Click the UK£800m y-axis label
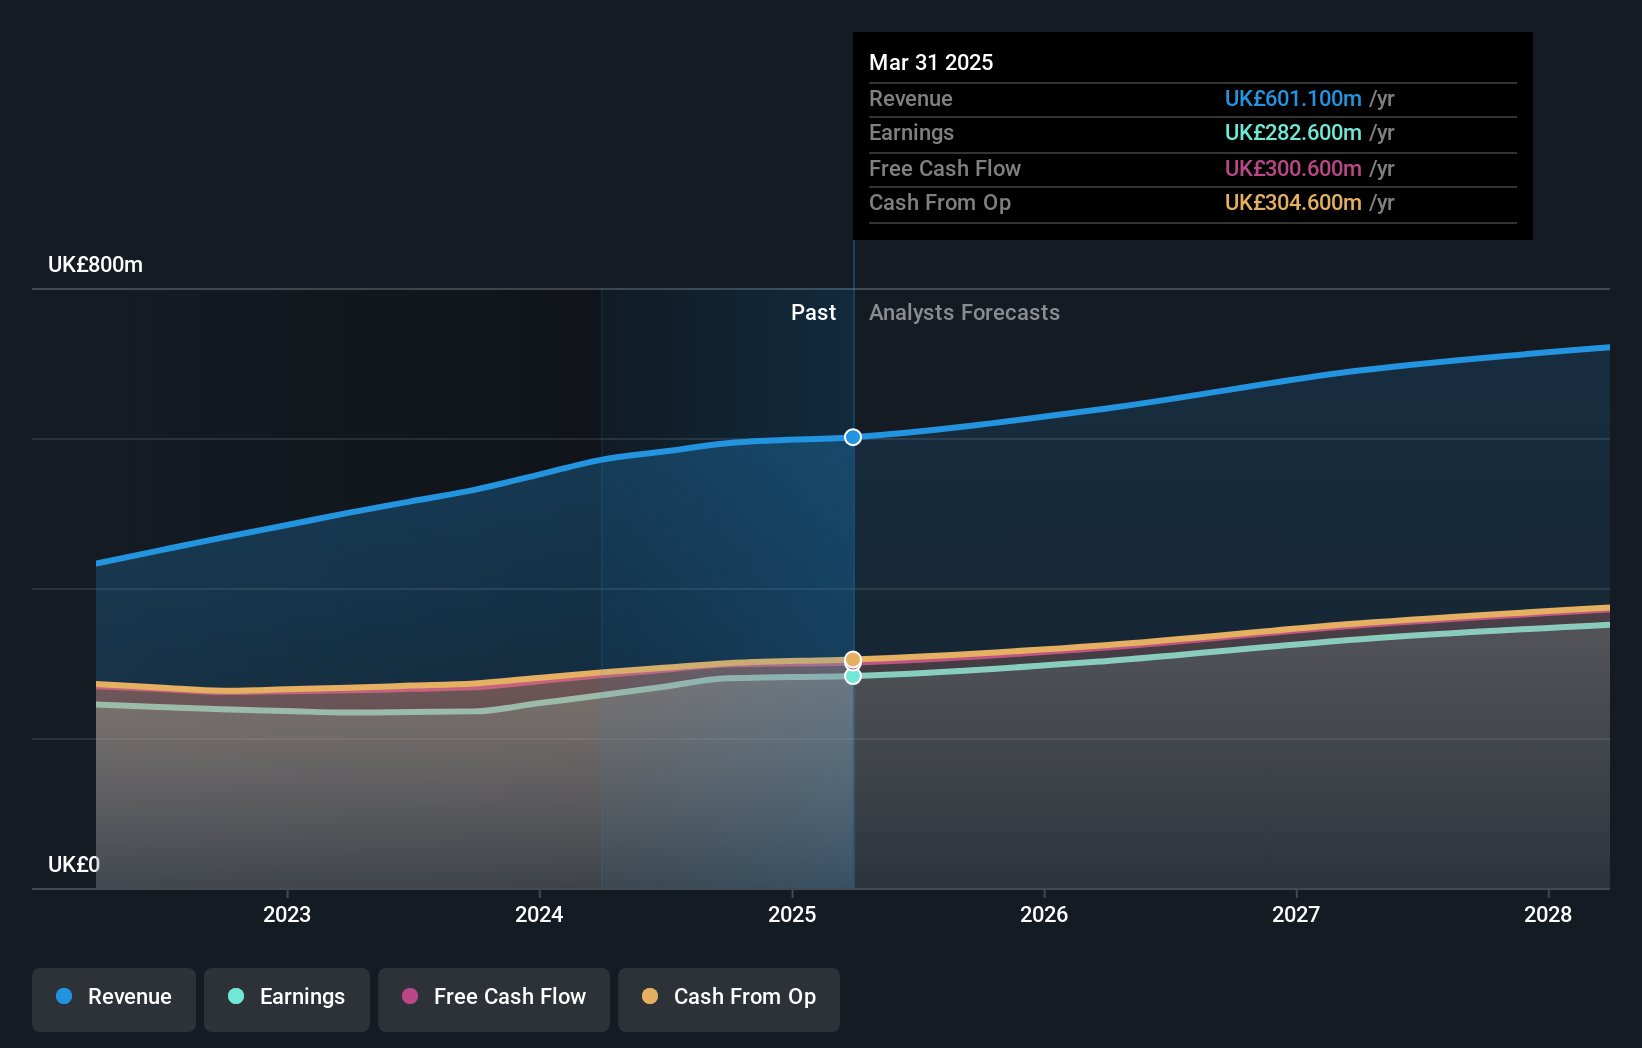The height and width of the screenshot is (1048, 1642). point(96,265)
